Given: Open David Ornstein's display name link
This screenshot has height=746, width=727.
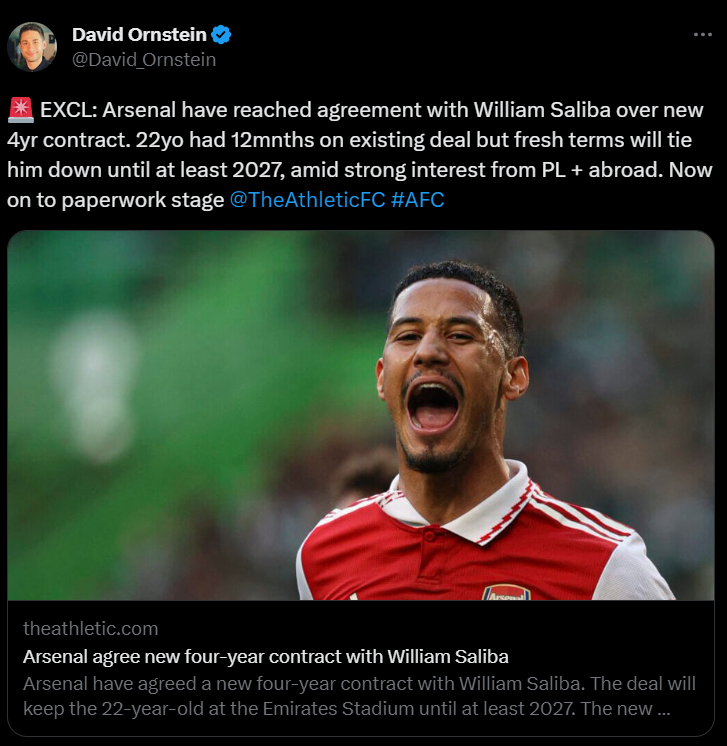Looking at the screenshot, I should pos(139,35).
